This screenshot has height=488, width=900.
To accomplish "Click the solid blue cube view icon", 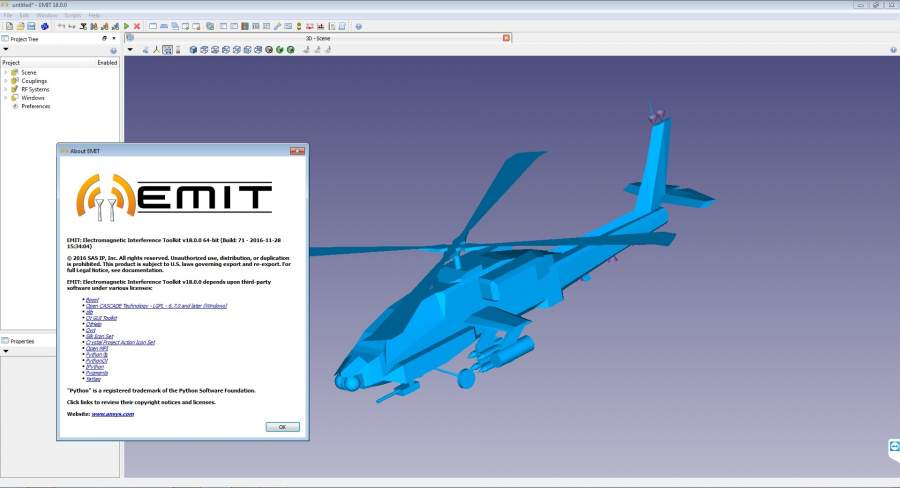I will [193, 50].
